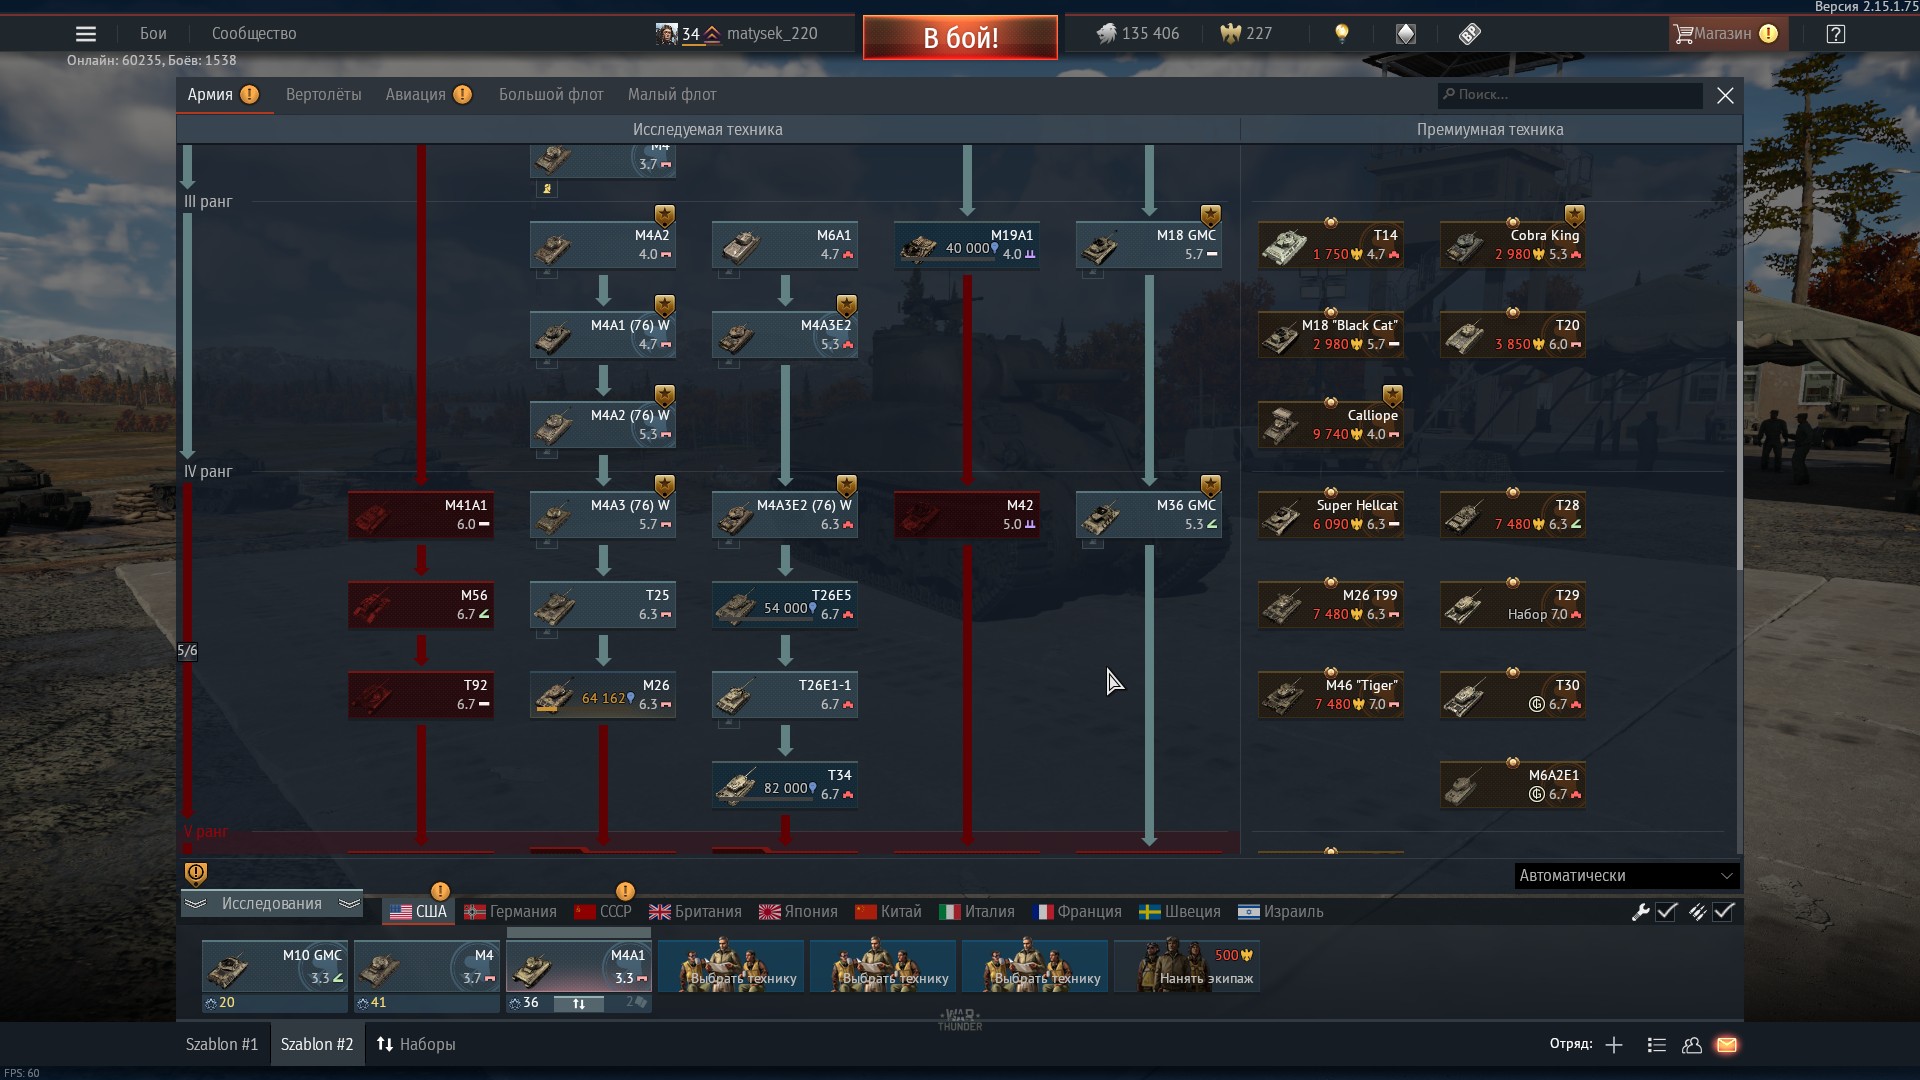Image resolution: width=1920 pixels, height=1080 pixels.
Task: Start battle with В бой! button
Action: pos(960,38)
